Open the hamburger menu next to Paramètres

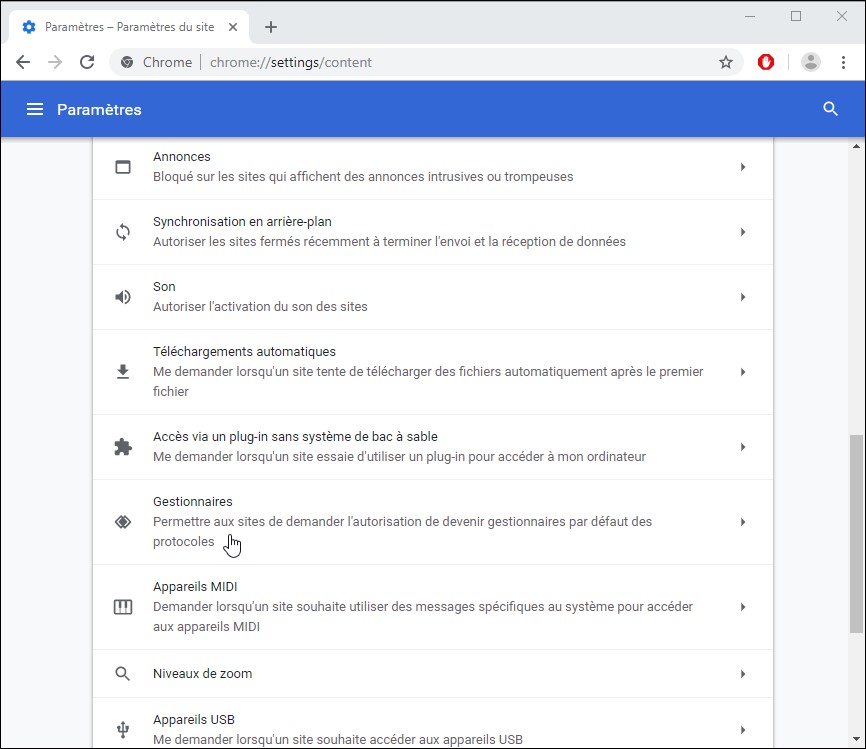35,109
